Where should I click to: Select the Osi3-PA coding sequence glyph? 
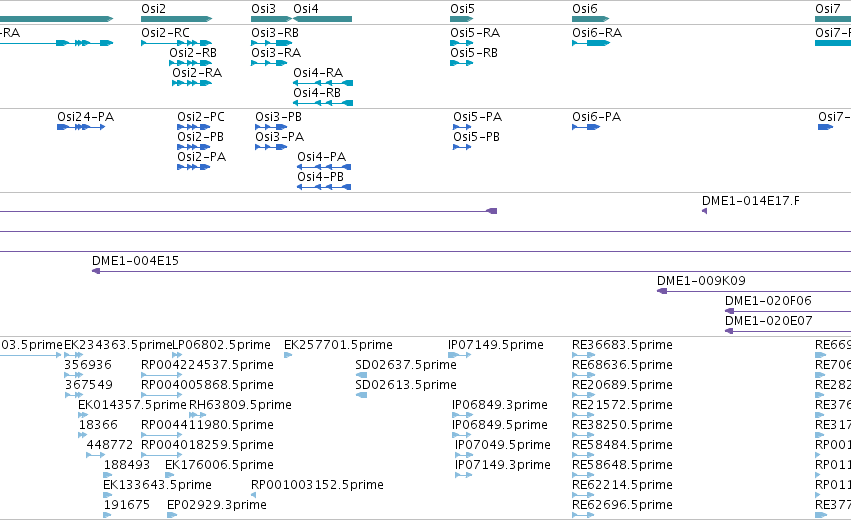point(271,147)
